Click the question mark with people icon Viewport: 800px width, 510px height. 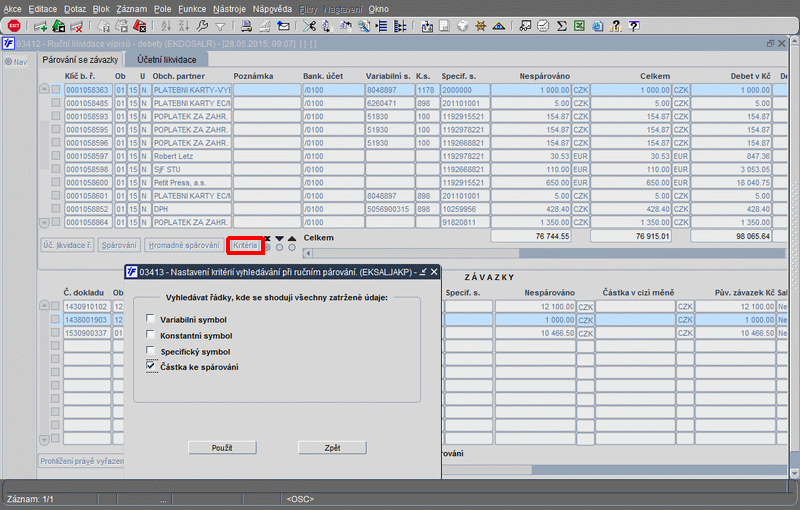point(616,26)
